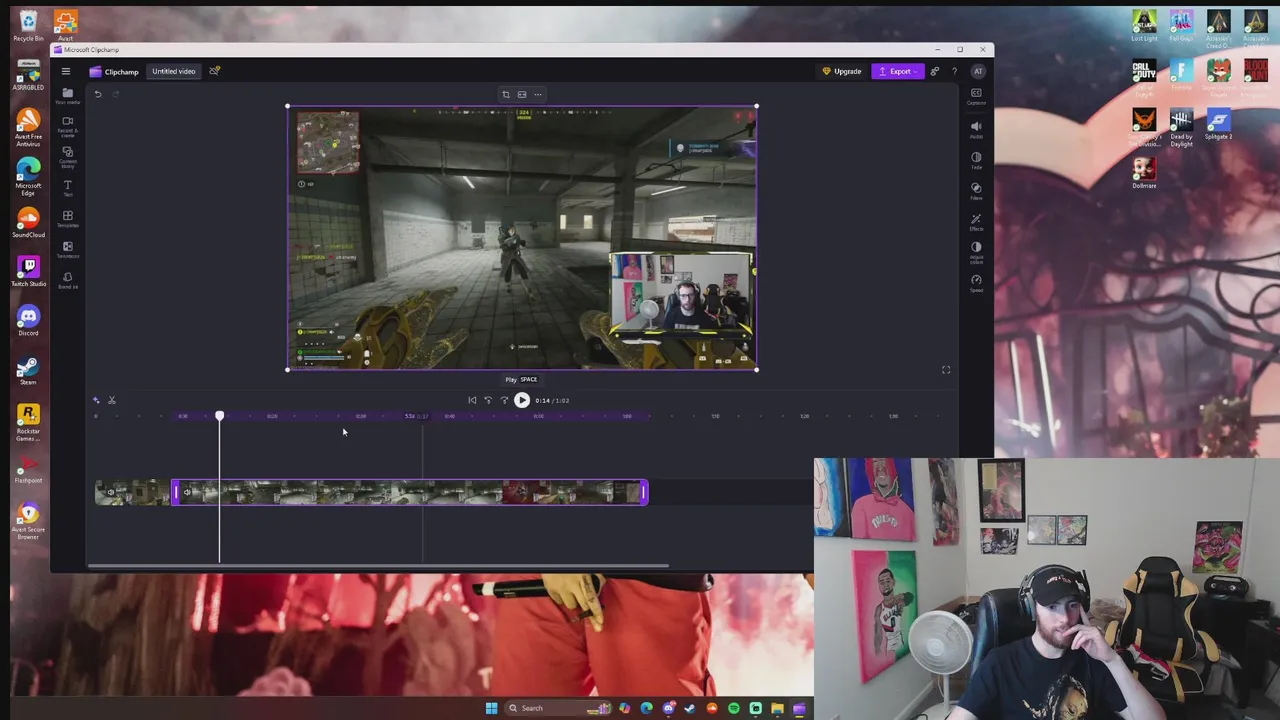Viewport: 1280px width, 720px height.
Task: Open the Brand kit panel
Action: [x=68, y=280]
